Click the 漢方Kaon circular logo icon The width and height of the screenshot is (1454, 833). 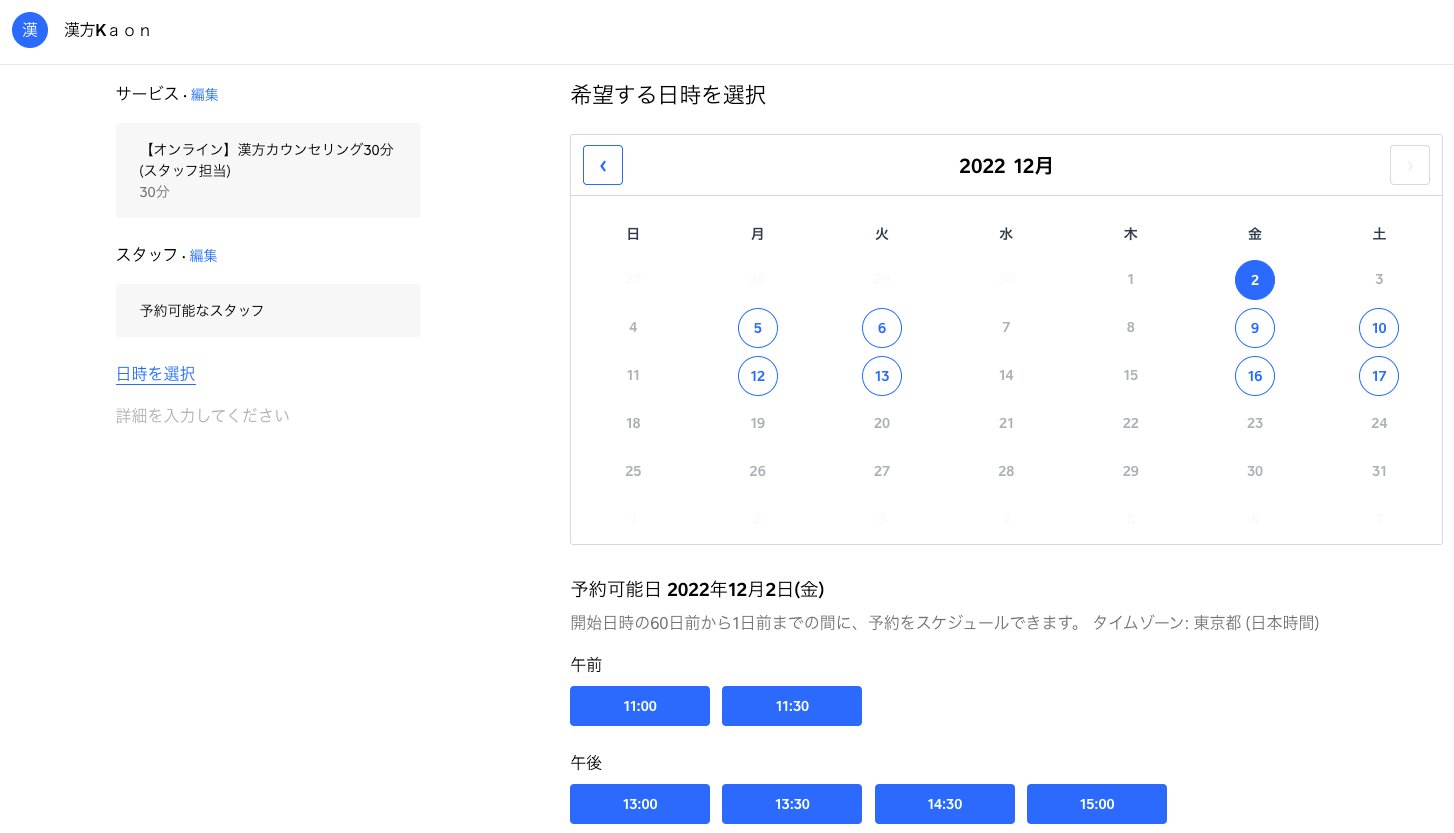coord(30,30)
